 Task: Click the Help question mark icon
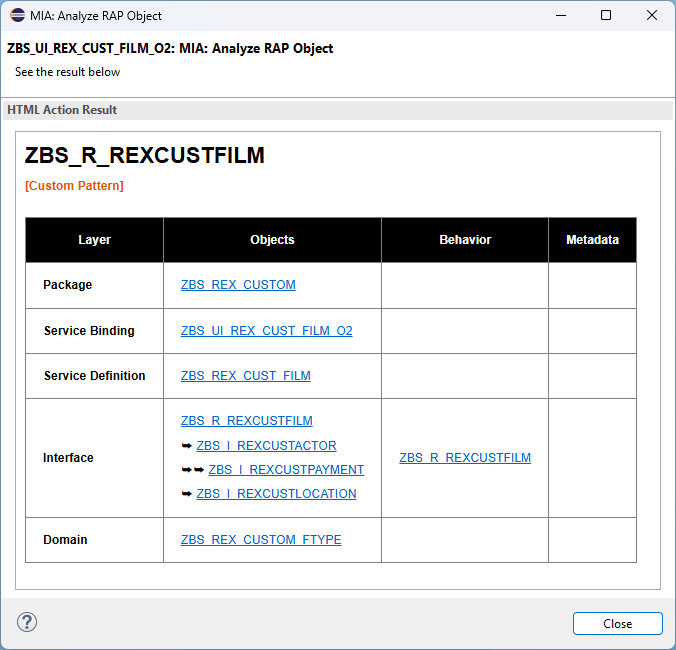pos(27,622)
